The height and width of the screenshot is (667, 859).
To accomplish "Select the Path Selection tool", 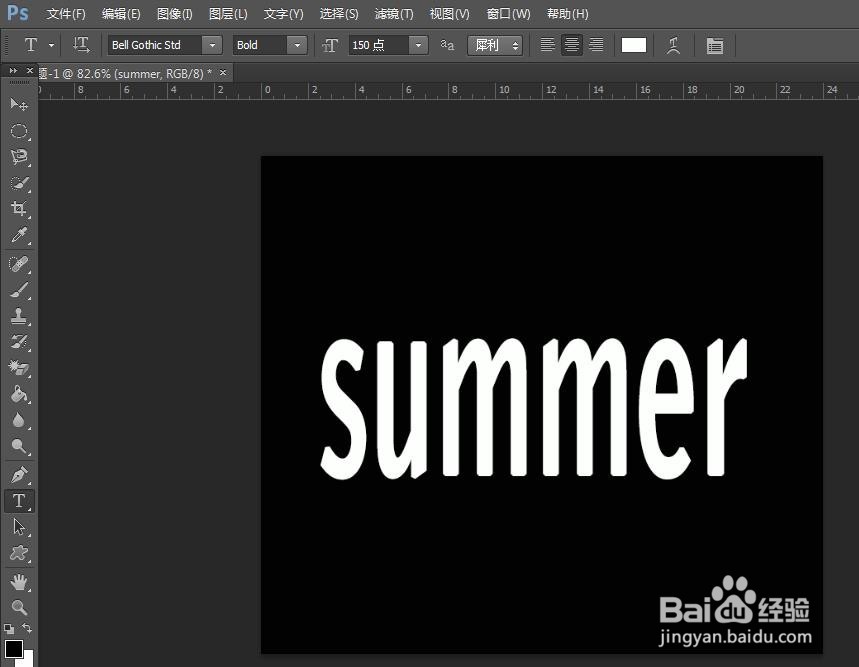I will coord(19,527).
